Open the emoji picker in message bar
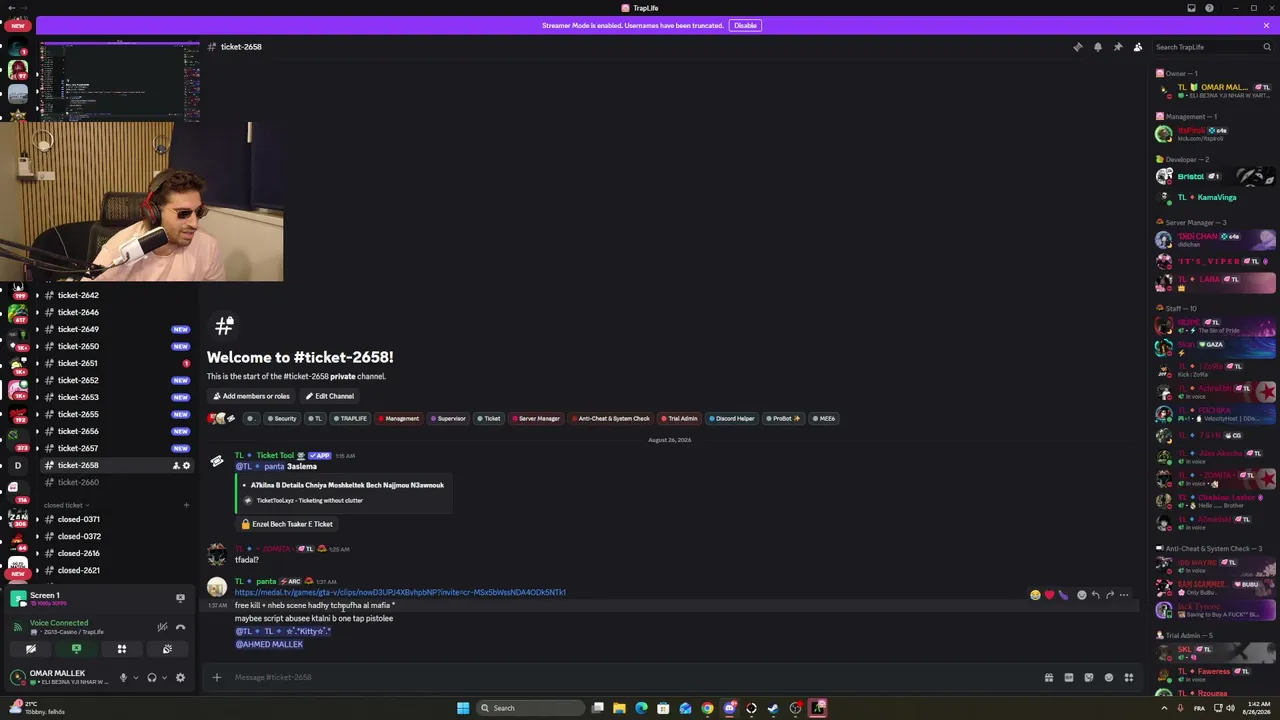 tap(1108, 677)
